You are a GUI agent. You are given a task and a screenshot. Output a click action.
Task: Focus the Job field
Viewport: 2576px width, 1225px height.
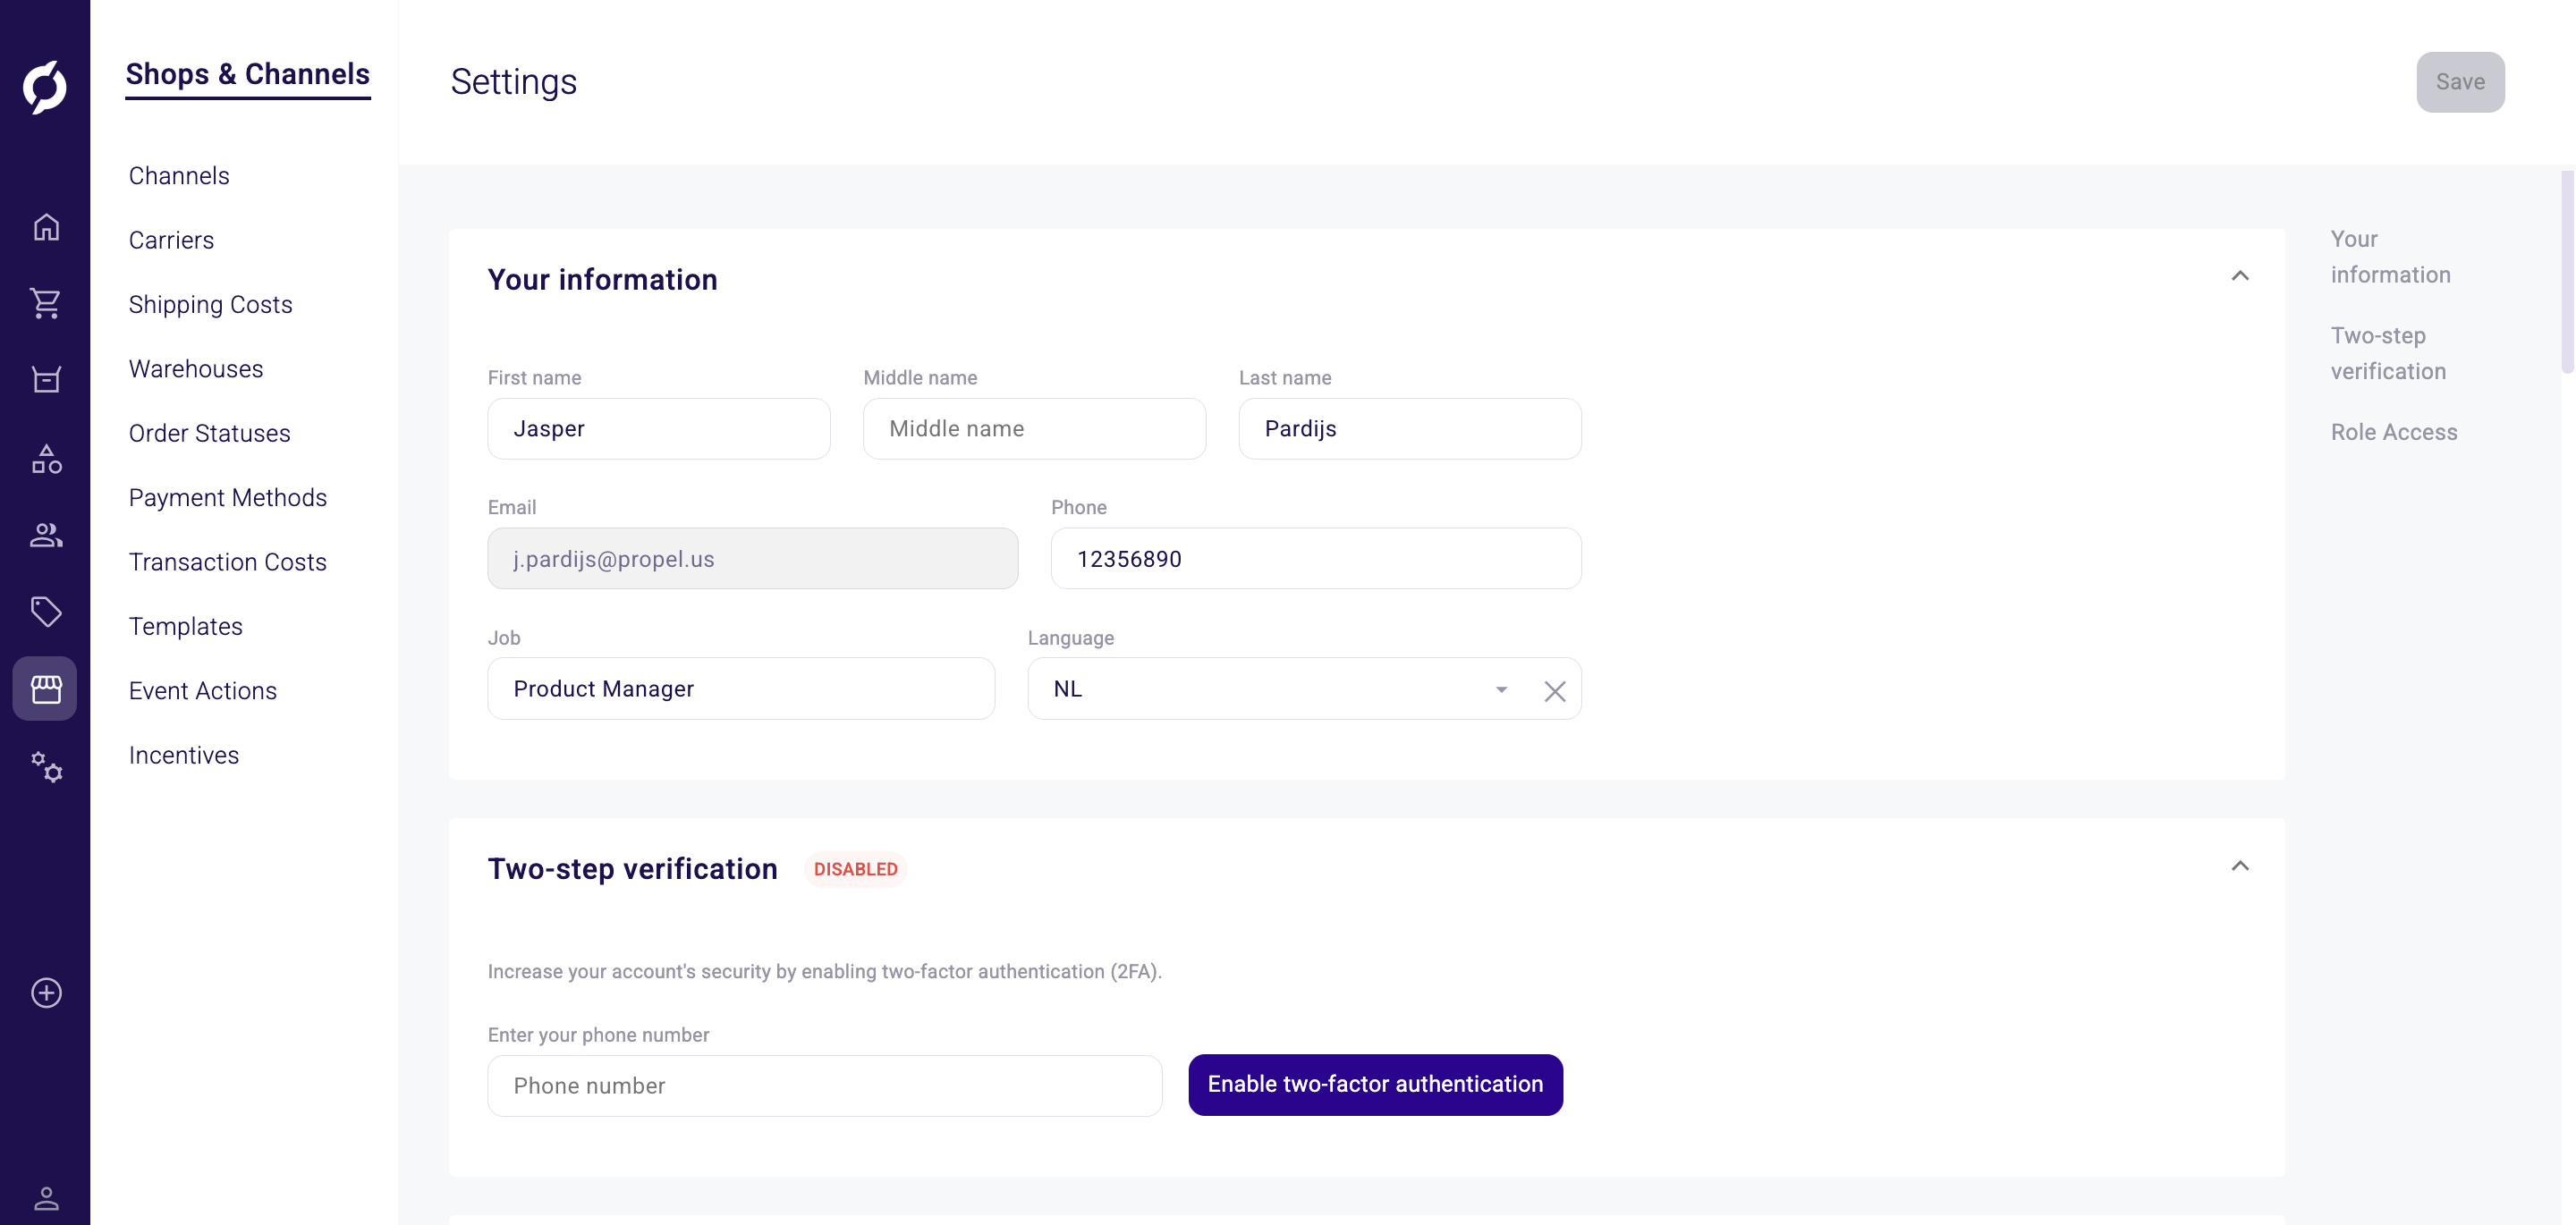(741, 689)
